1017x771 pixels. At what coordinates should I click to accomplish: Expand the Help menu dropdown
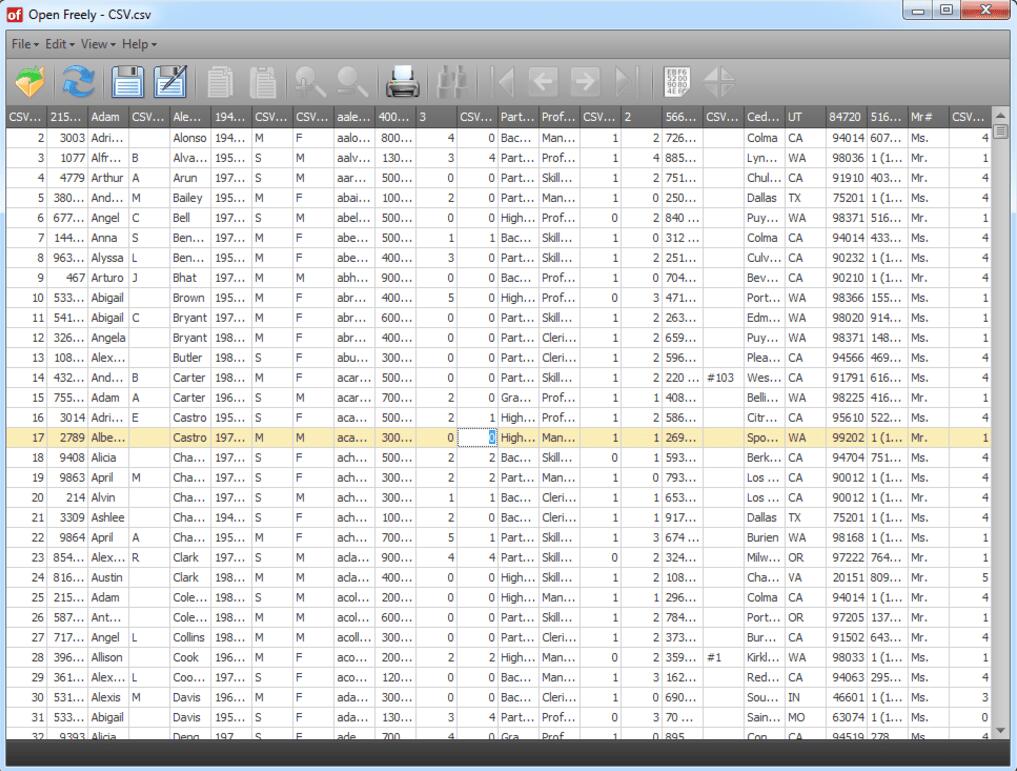pyautogui.click(x=139, y=44)
